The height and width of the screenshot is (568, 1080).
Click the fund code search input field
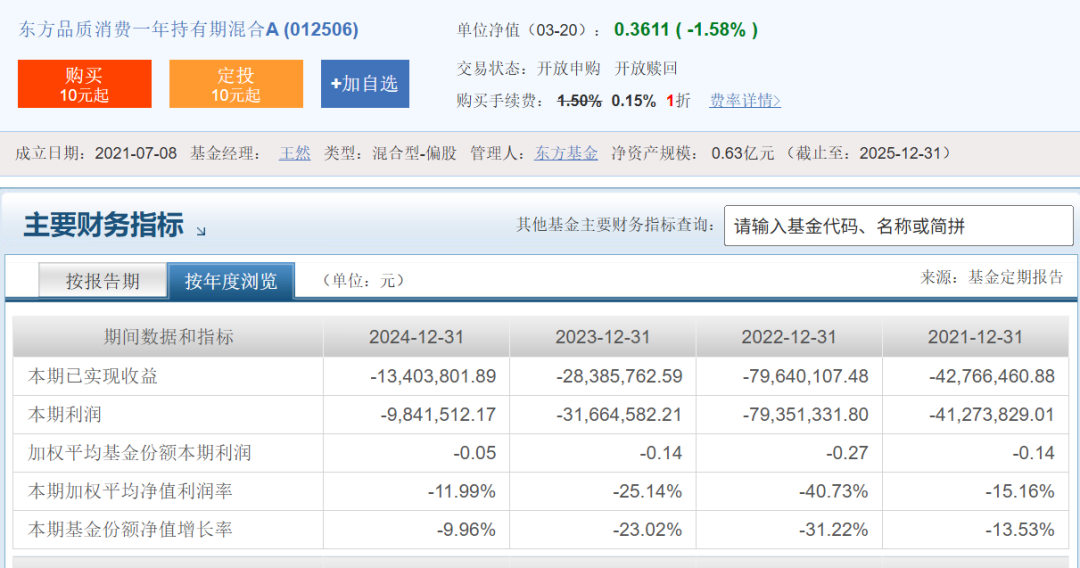(x=898, y=226)
